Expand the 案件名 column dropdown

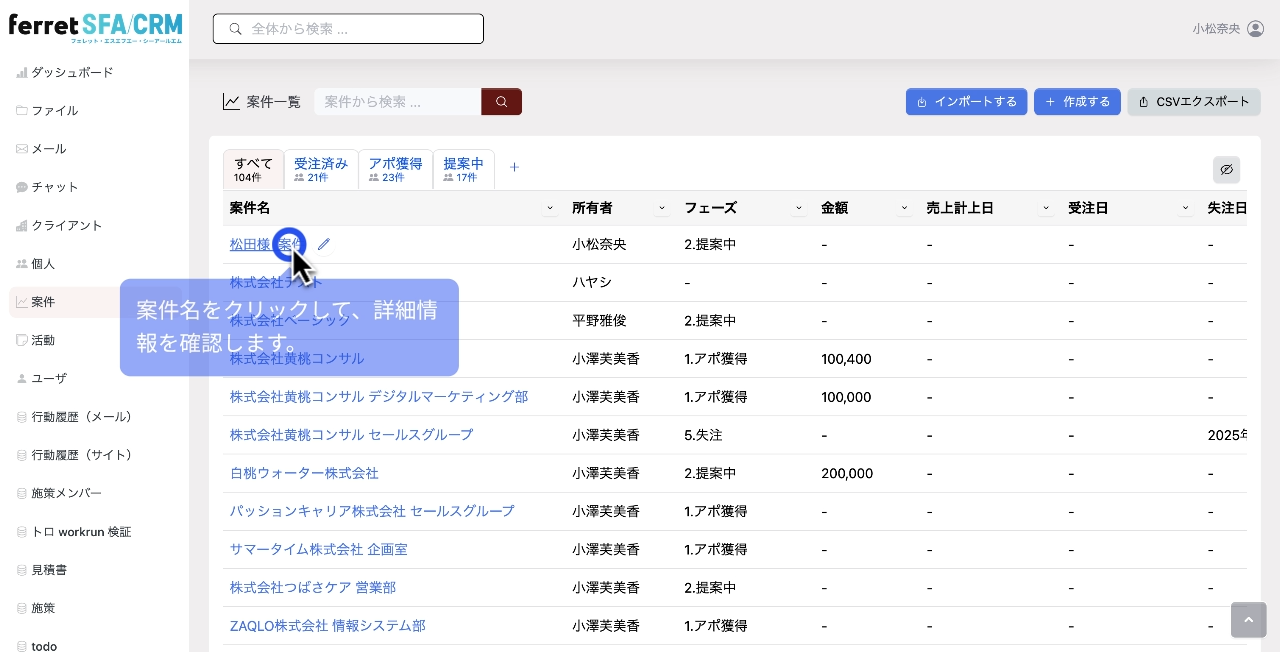pos(550,208)
